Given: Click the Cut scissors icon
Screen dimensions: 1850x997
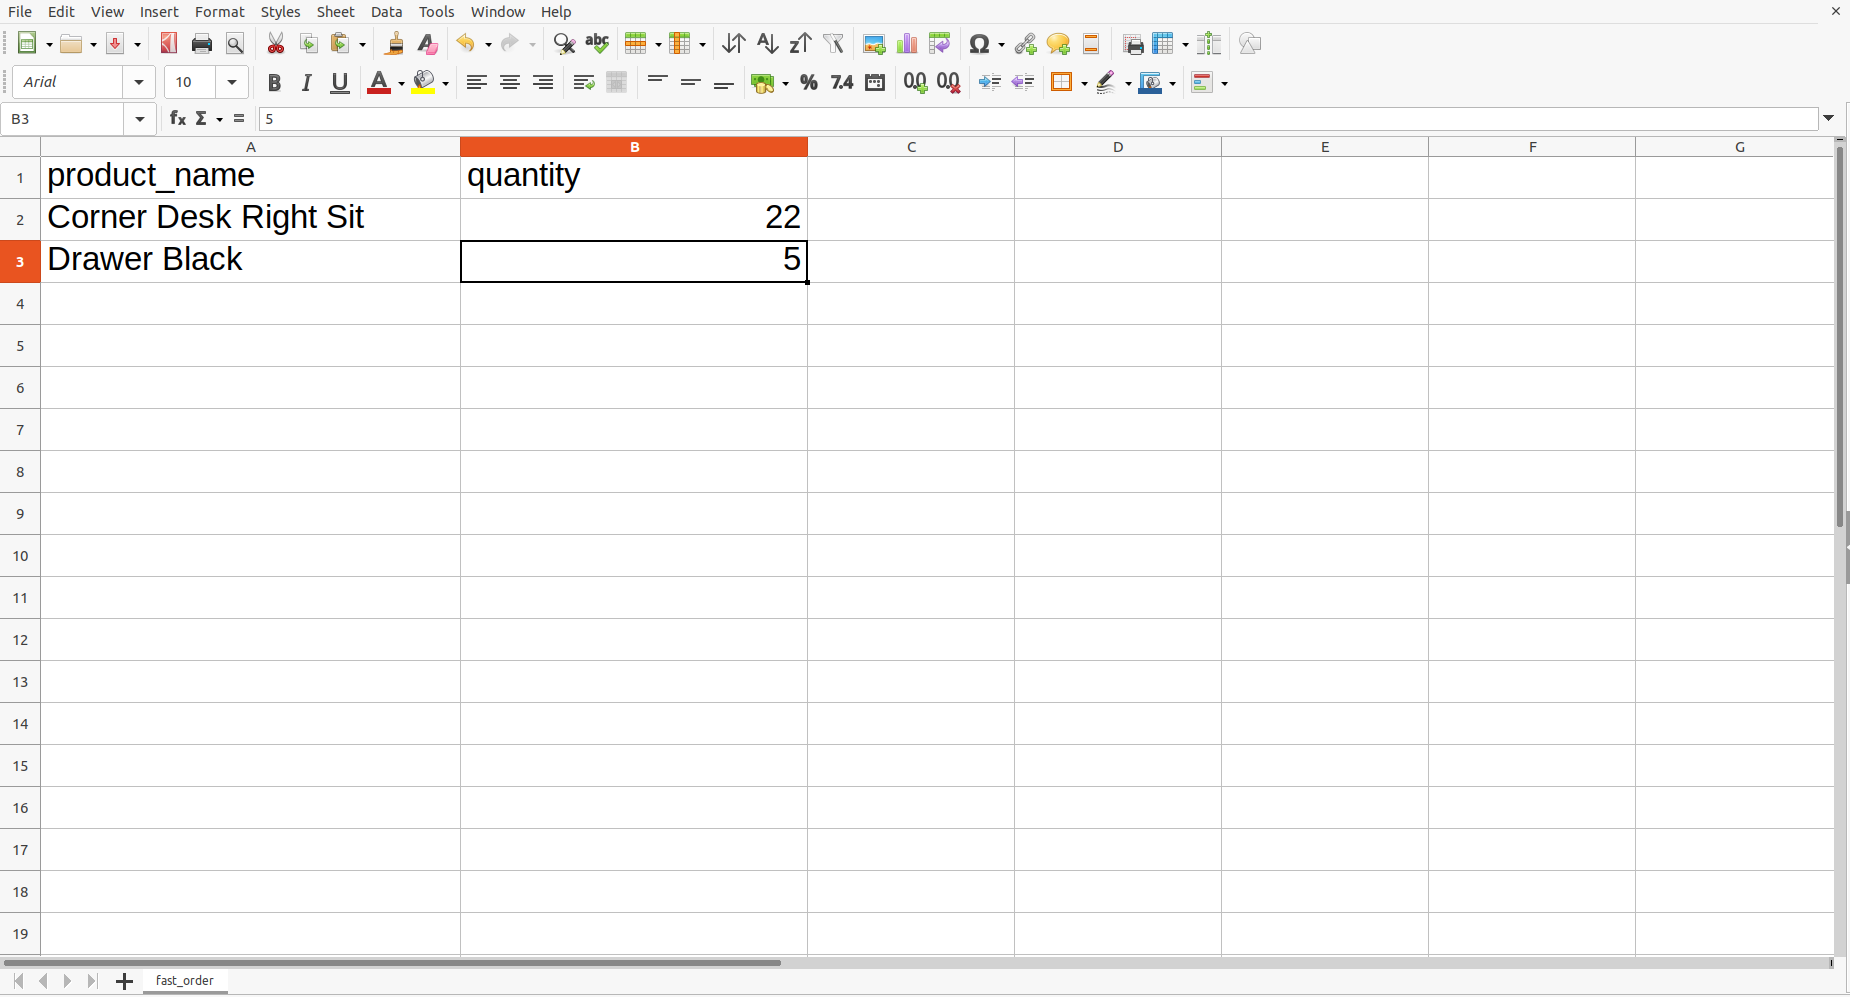Looking at the screenshot, I should coord(276,43).
